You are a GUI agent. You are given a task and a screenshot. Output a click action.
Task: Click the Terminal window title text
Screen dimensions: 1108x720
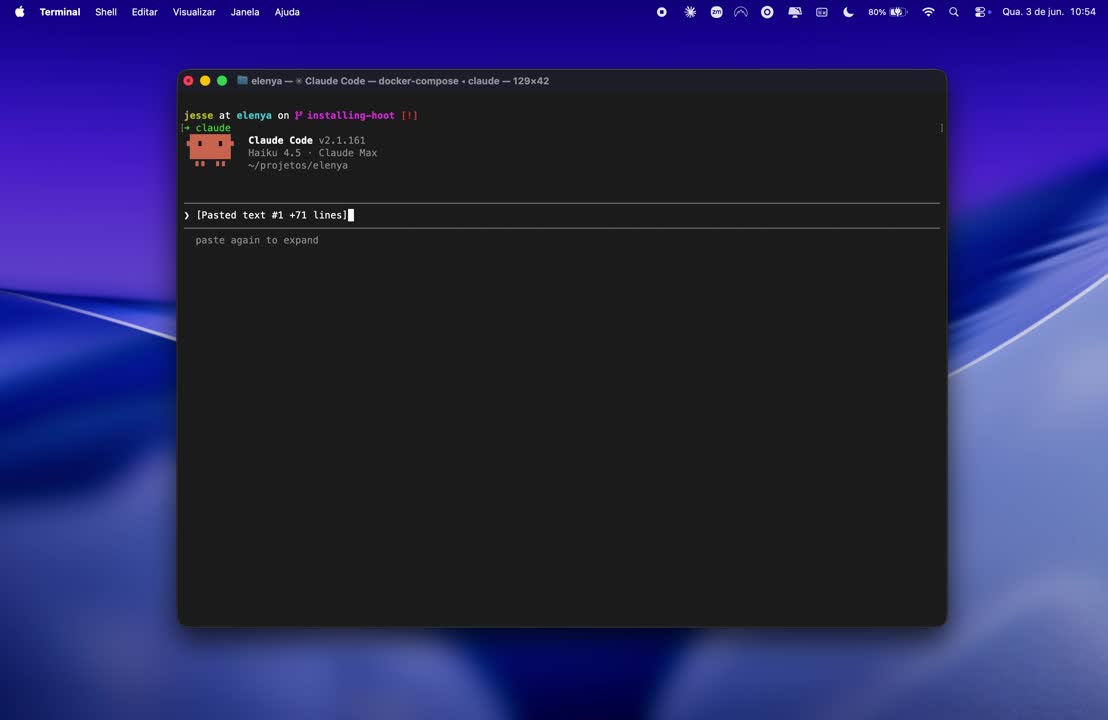coord(400,81)
